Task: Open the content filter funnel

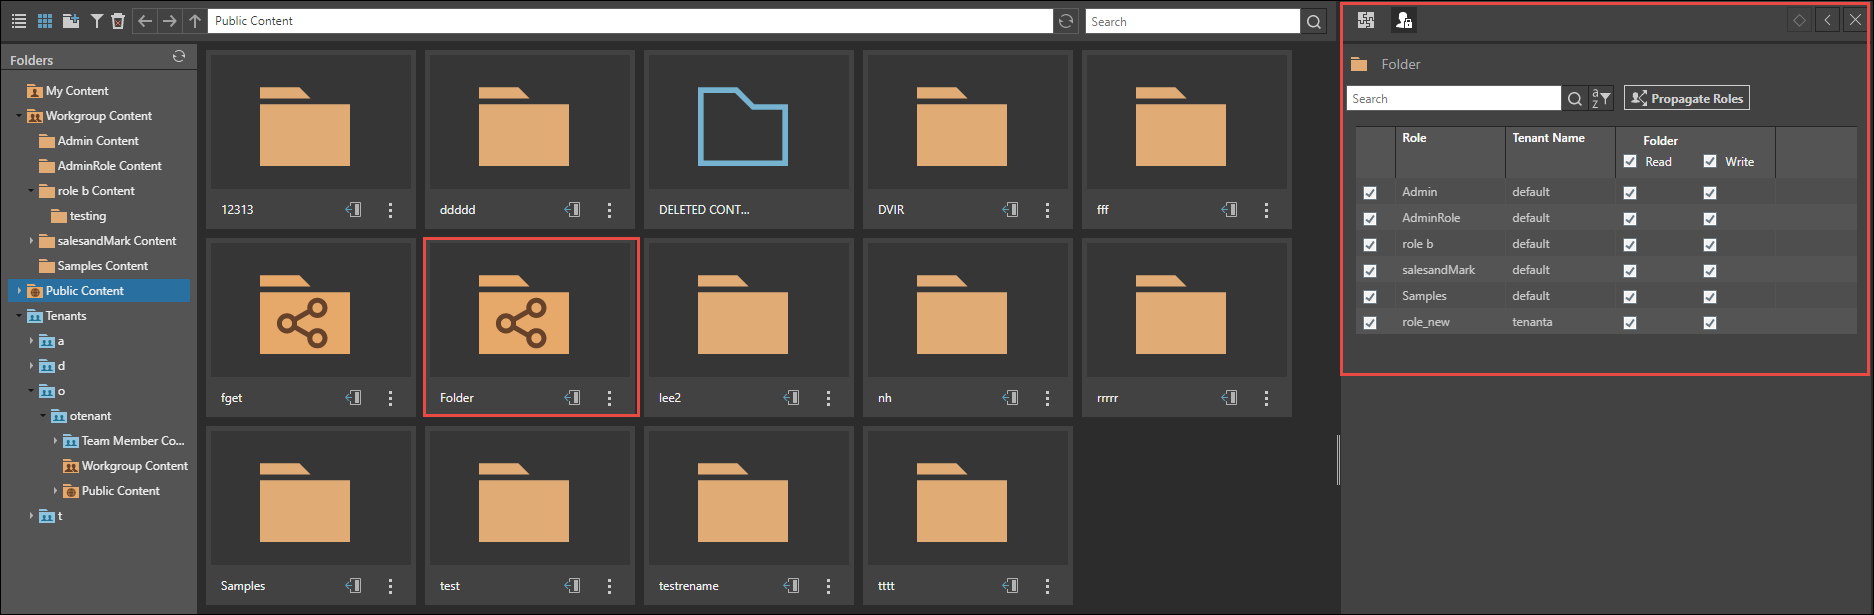Action: (x=96, y=21)
